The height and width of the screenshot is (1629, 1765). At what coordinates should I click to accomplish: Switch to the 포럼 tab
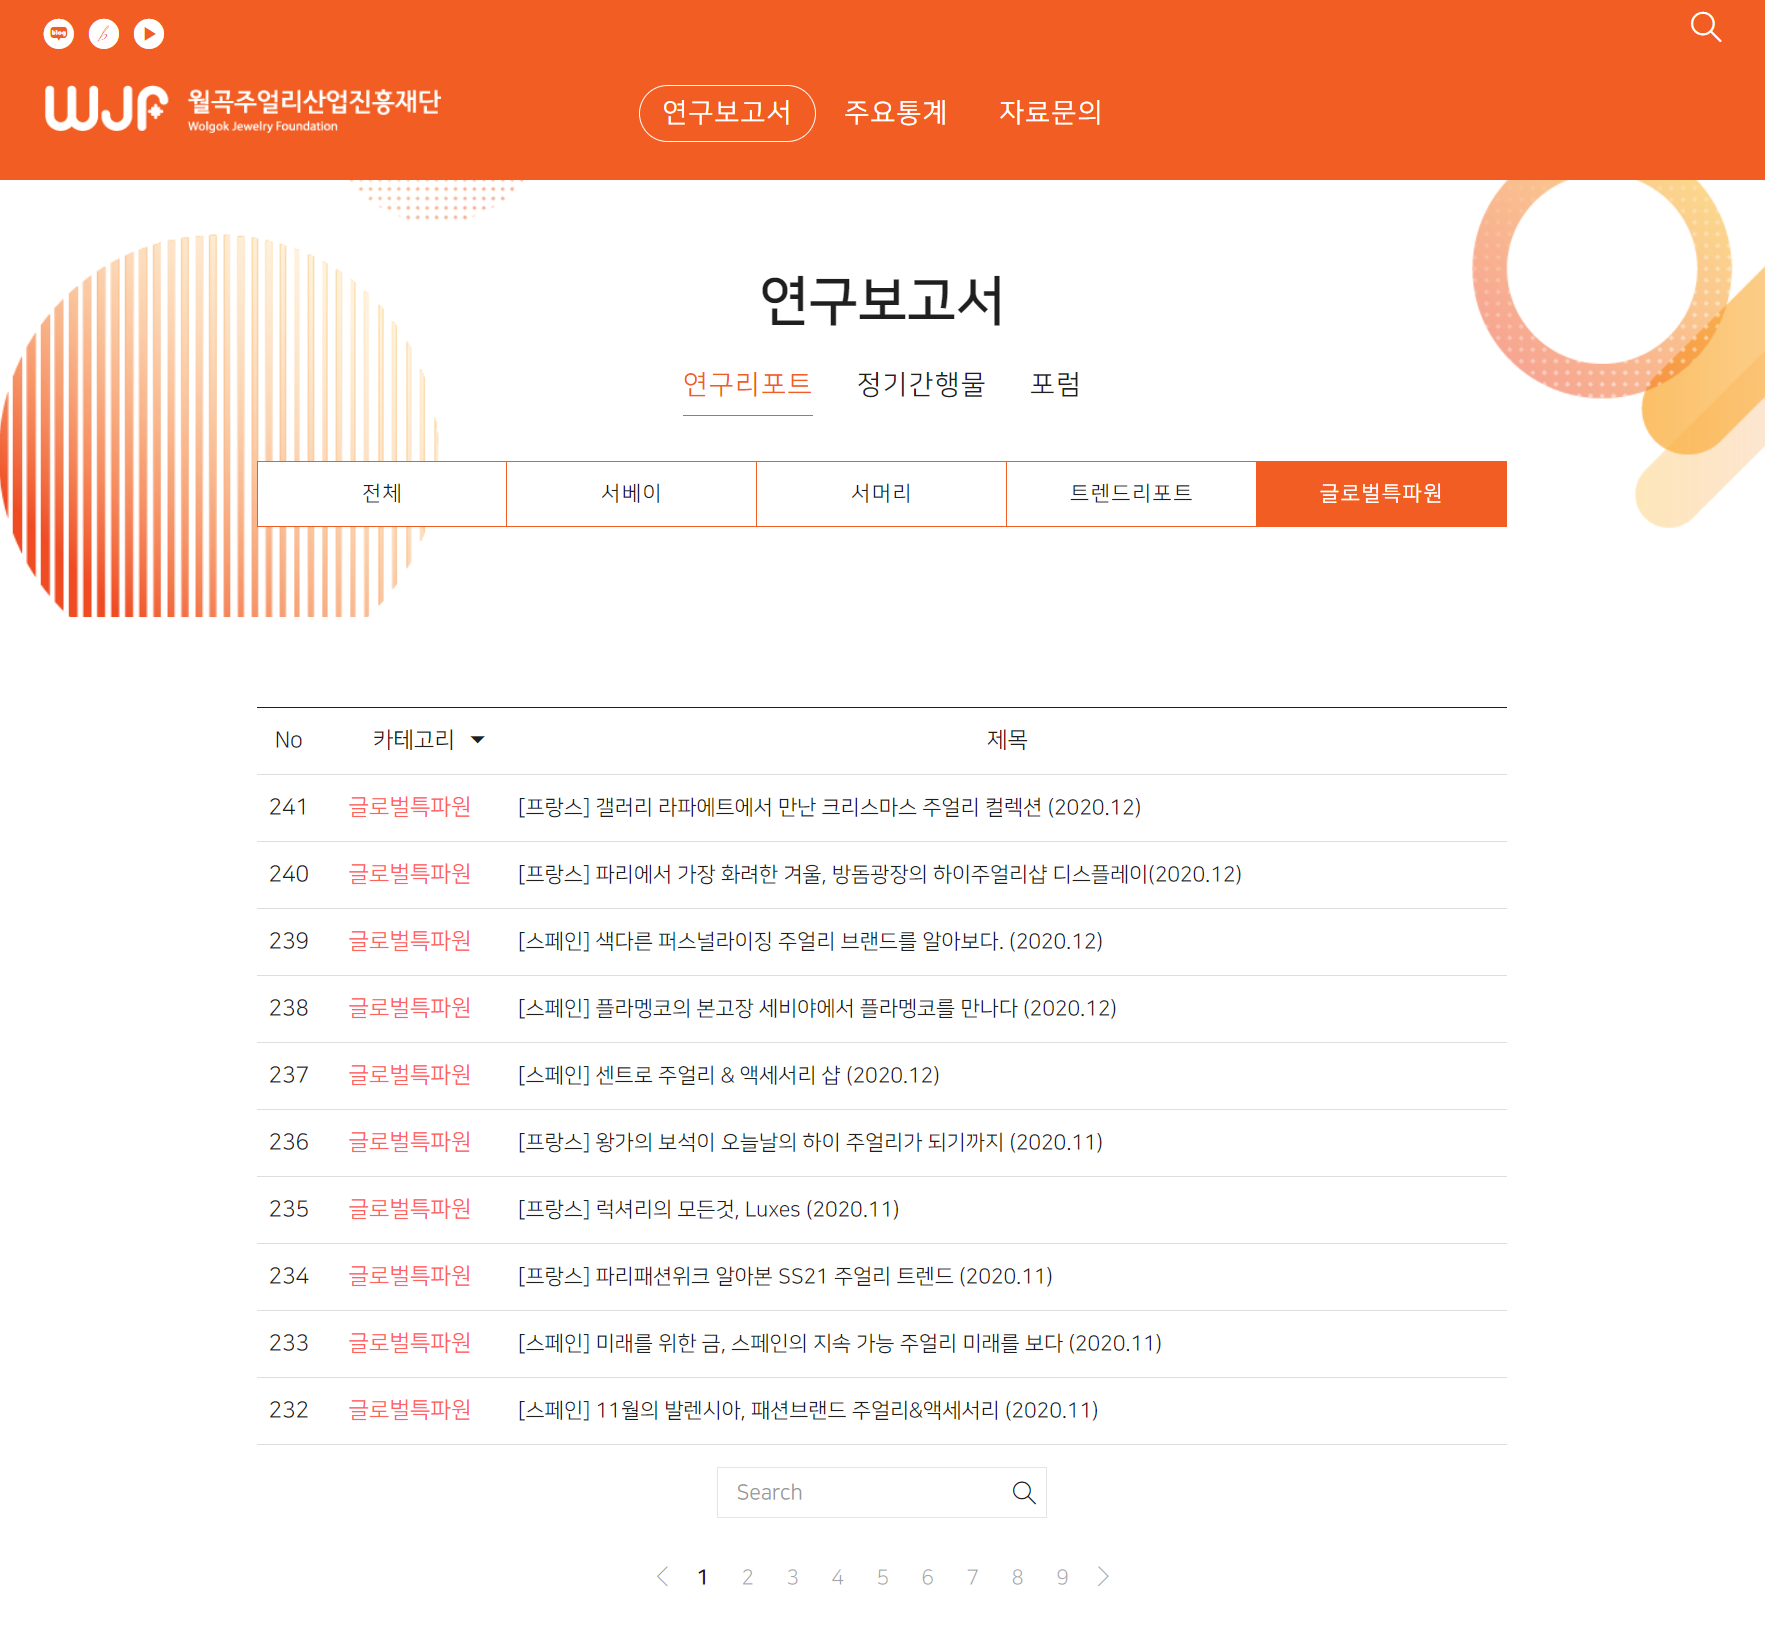[1055, 384]
